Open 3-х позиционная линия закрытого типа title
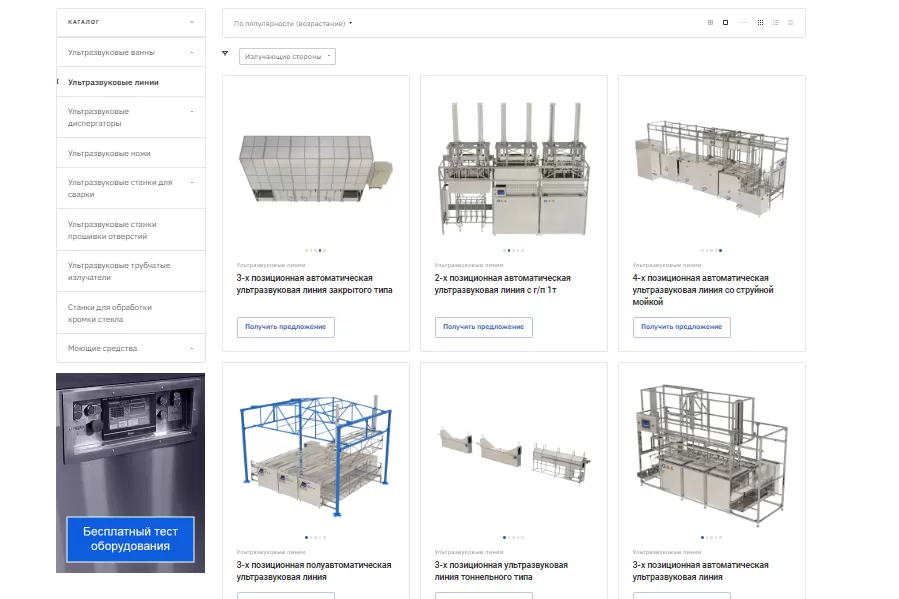The height and width of the screenshot is (599, 899). [x=314, y=284]
